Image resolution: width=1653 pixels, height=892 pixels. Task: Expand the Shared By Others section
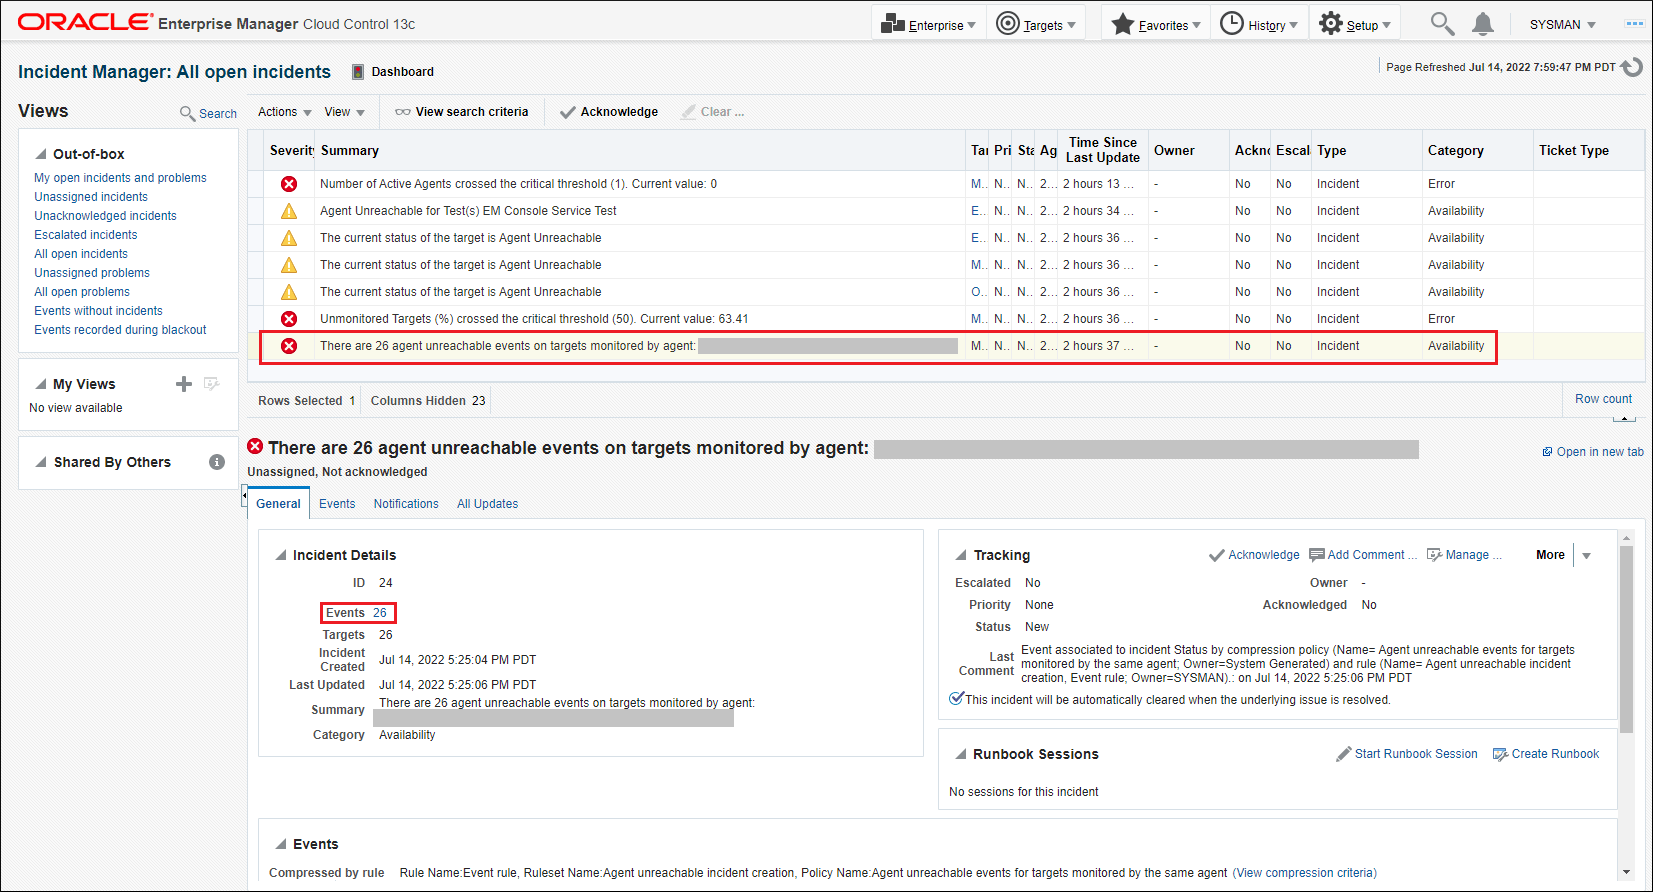point(41,462)
